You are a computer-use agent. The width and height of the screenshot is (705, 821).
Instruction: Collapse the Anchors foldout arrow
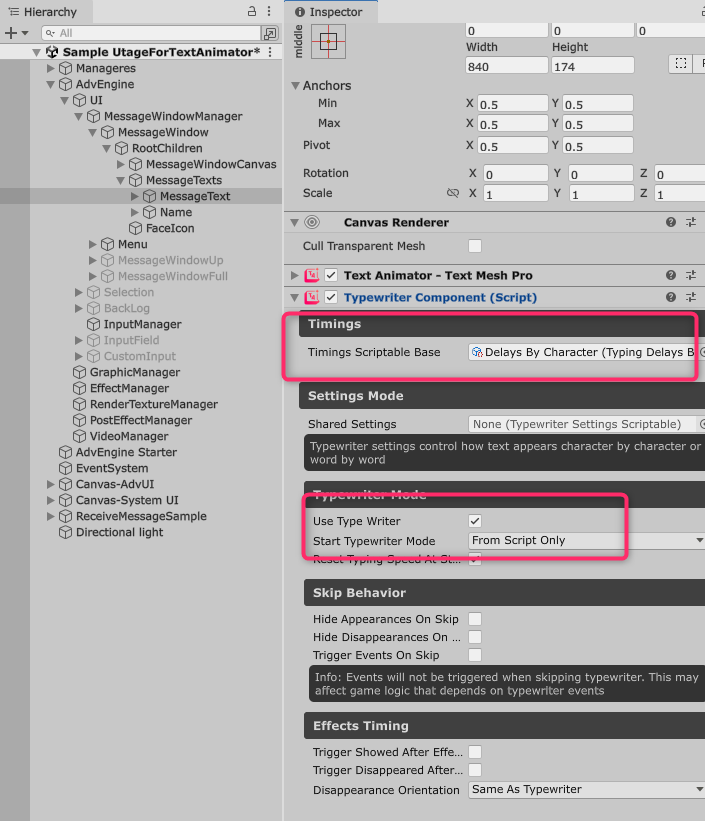pyautogui.click(x=295, y=86)
